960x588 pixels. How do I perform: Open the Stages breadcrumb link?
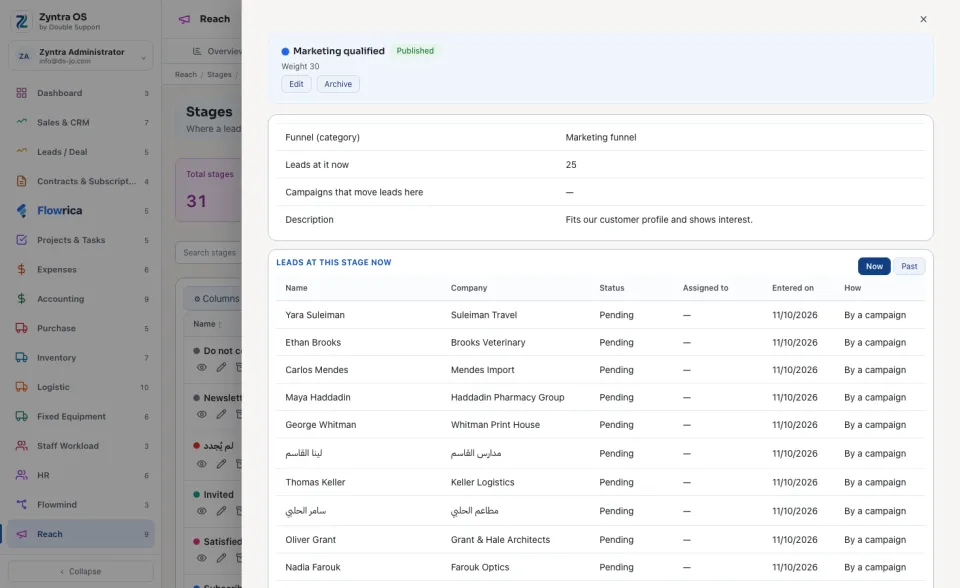[x=219, y=75]
